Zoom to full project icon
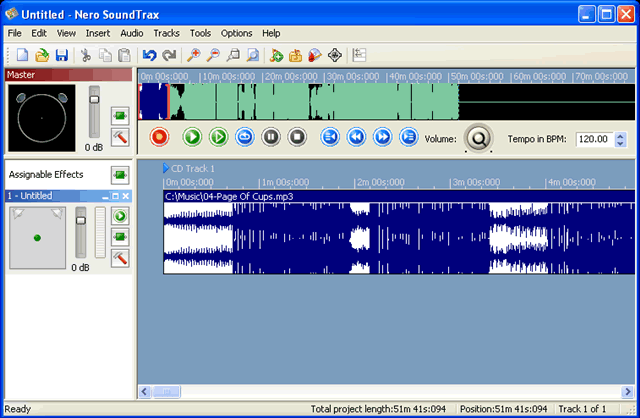 pos(253,55)
